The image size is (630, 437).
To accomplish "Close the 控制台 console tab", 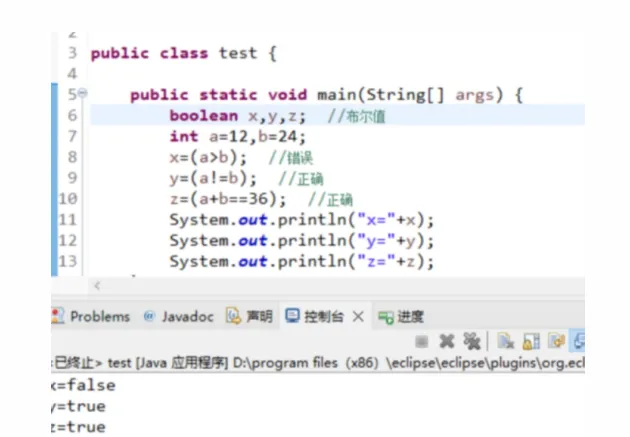I will tap(358, 317).
